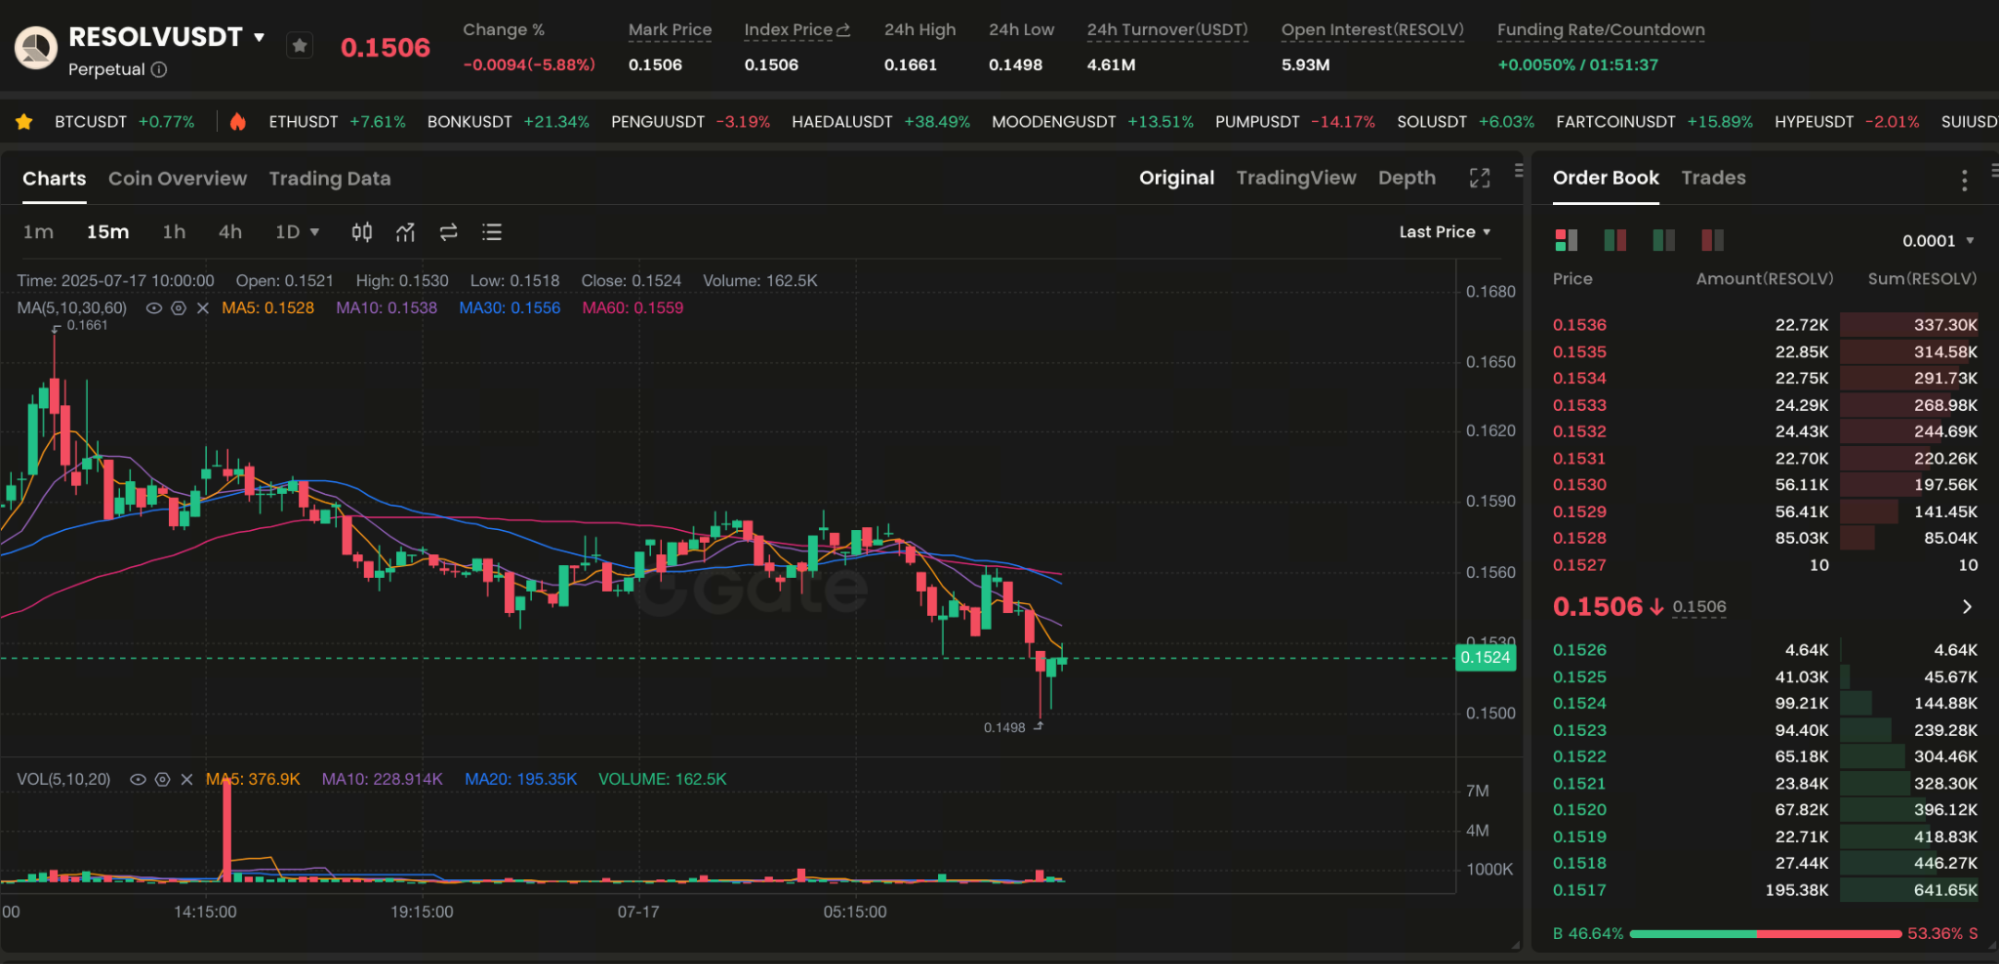The height and width of the screenshot is (965, 1999).
Task: Select ask price 0.1527 row
Action: coord(1765,565)
